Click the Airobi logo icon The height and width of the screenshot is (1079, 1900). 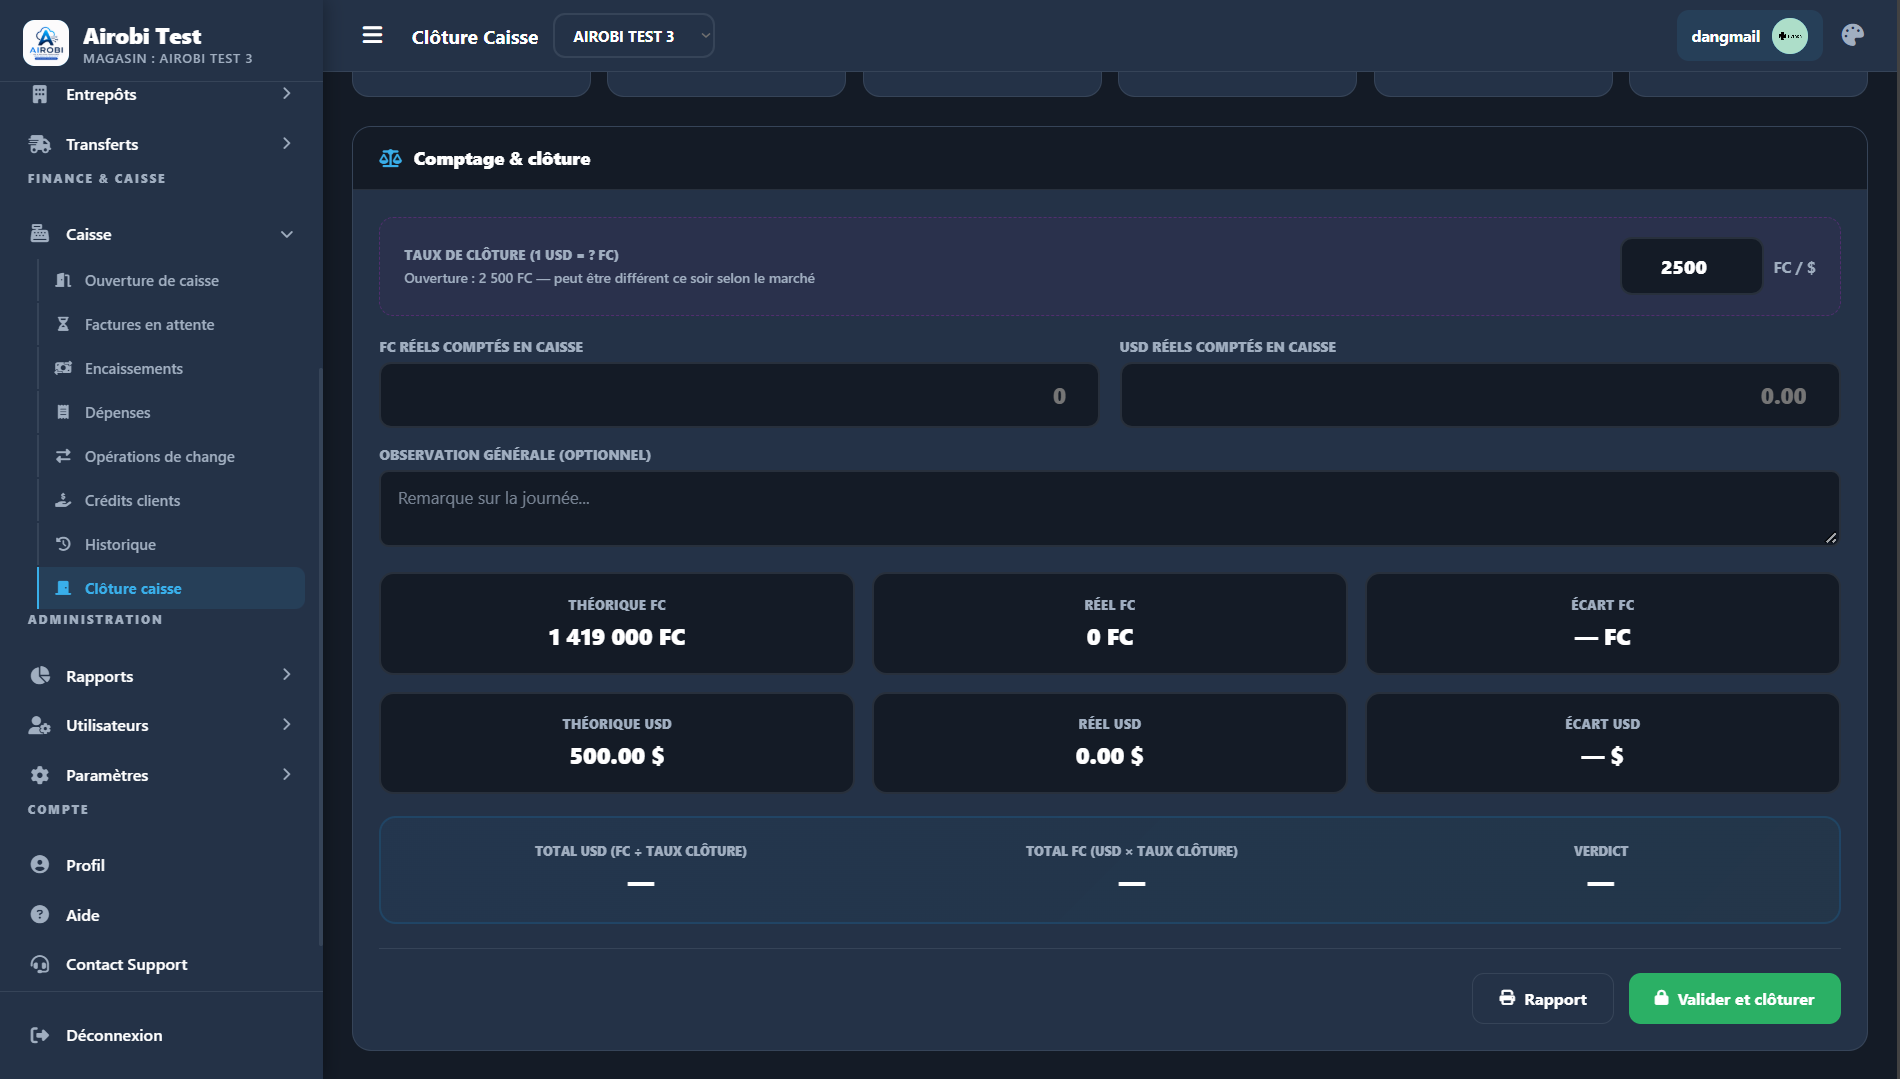(x=46, y=43)
